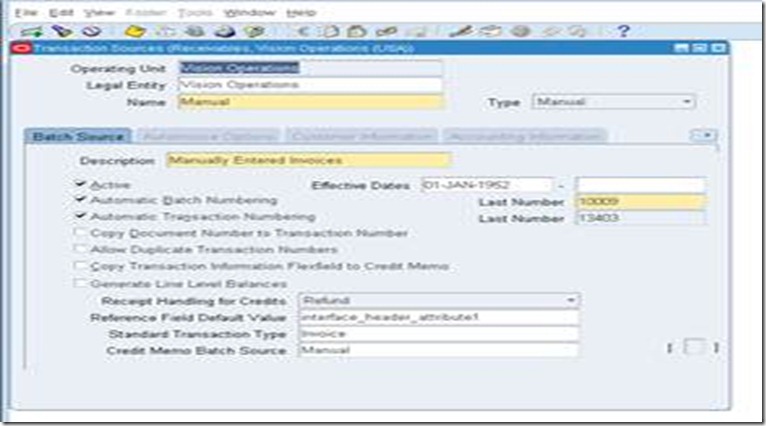Open the Help menu
Viewport: 766px width, 426px height.
[x=301, y=13]
